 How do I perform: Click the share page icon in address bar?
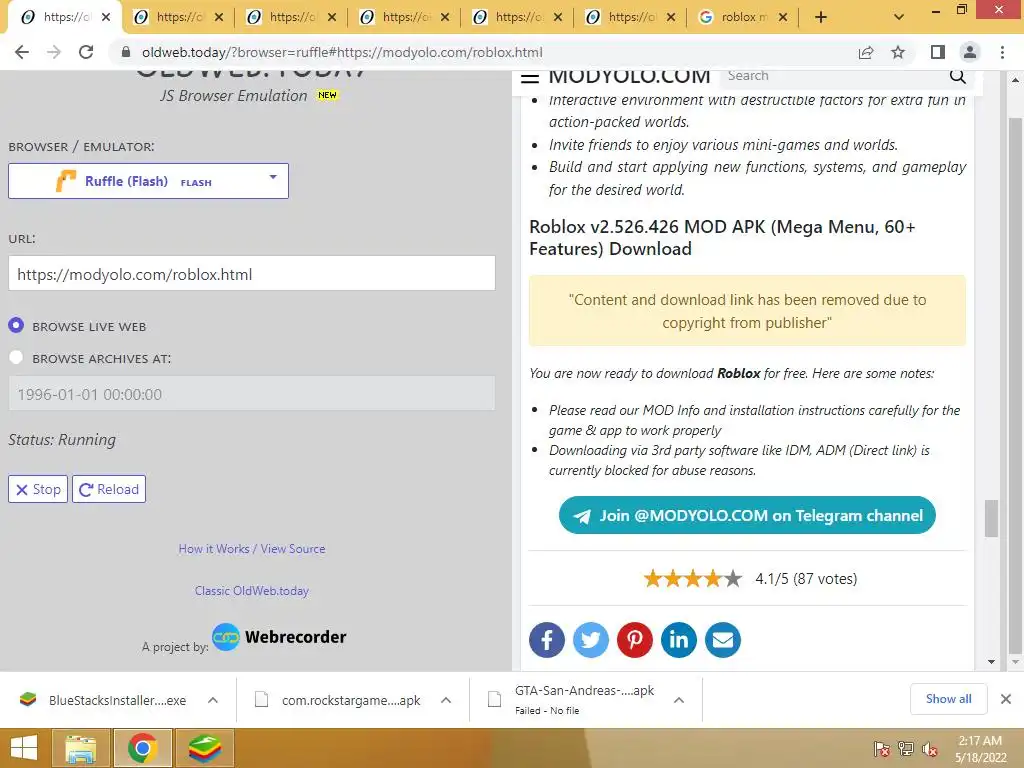click(x=866, y=52)
